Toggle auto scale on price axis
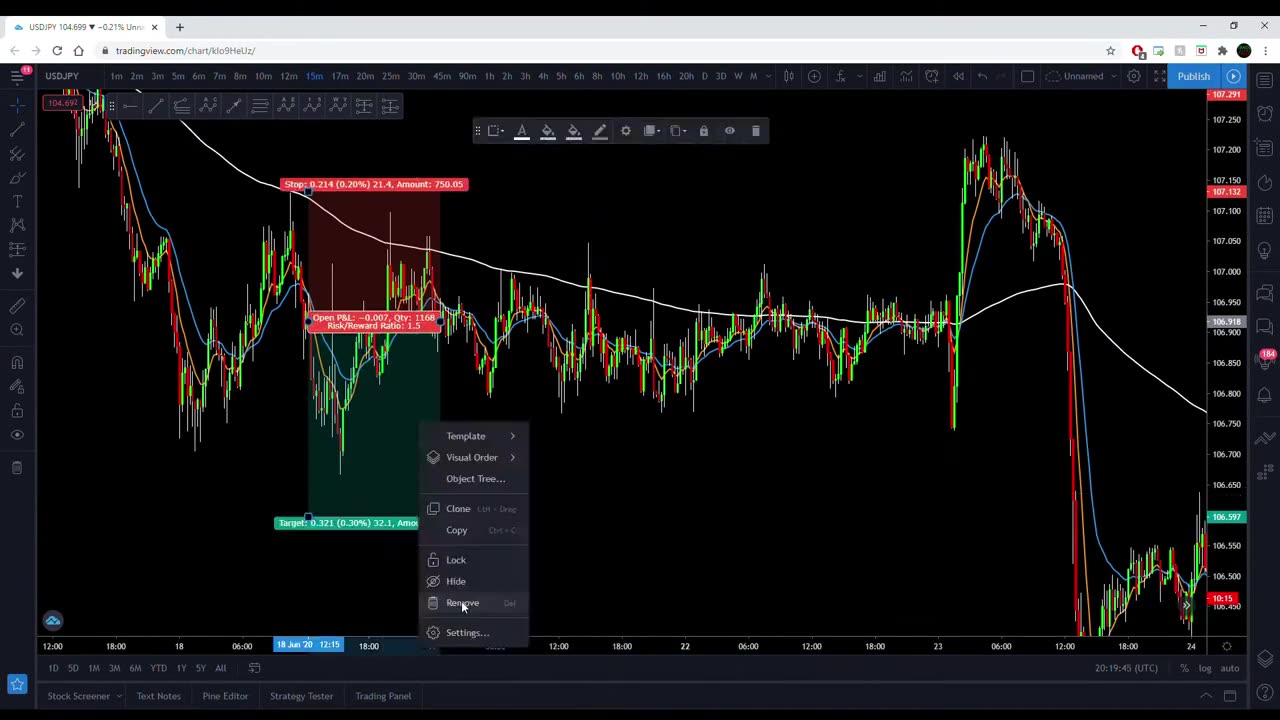 tap(1230, 668)
